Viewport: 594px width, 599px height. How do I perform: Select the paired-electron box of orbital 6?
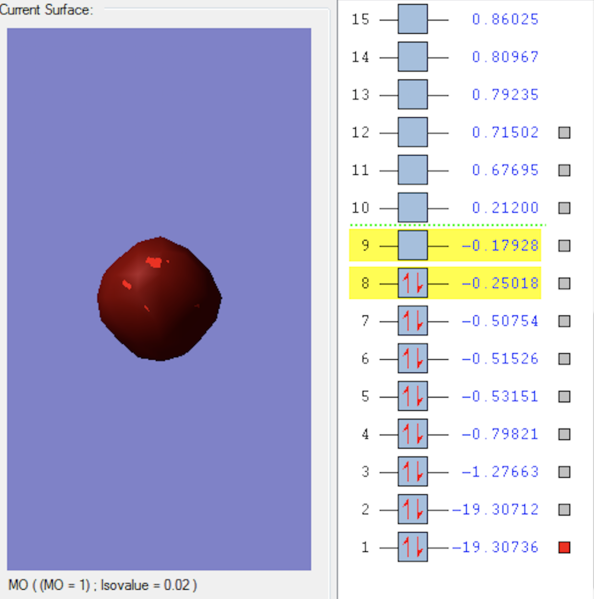(x=413, y=359)
